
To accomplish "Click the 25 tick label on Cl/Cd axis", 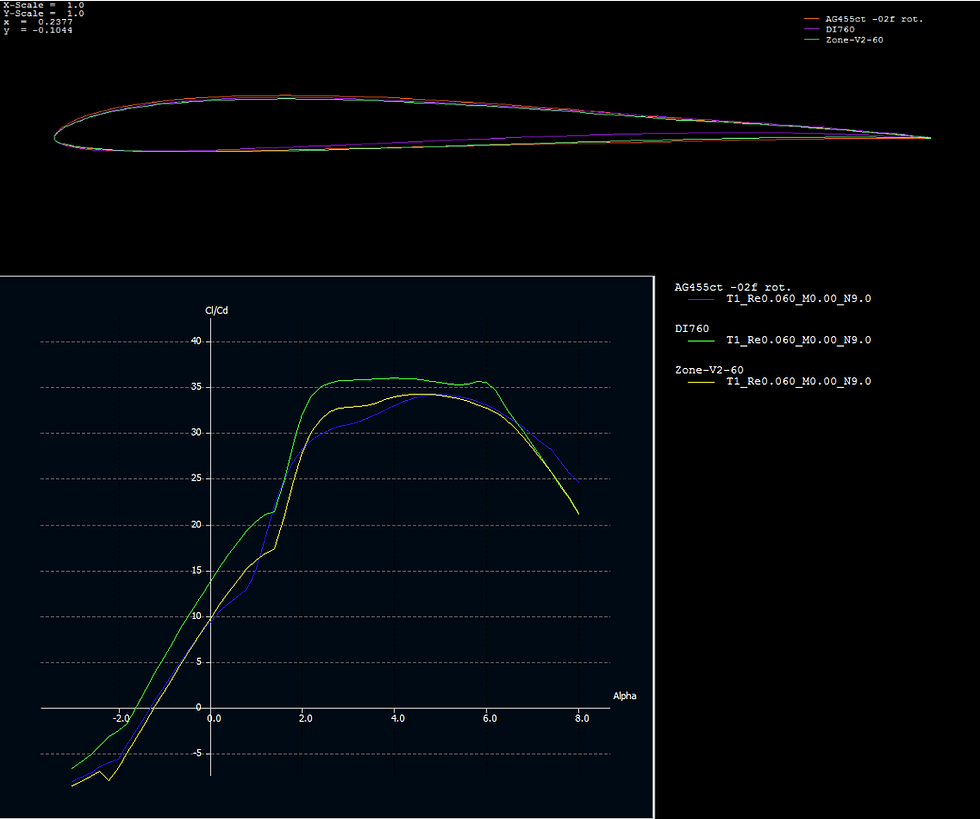I will (197, 479).
